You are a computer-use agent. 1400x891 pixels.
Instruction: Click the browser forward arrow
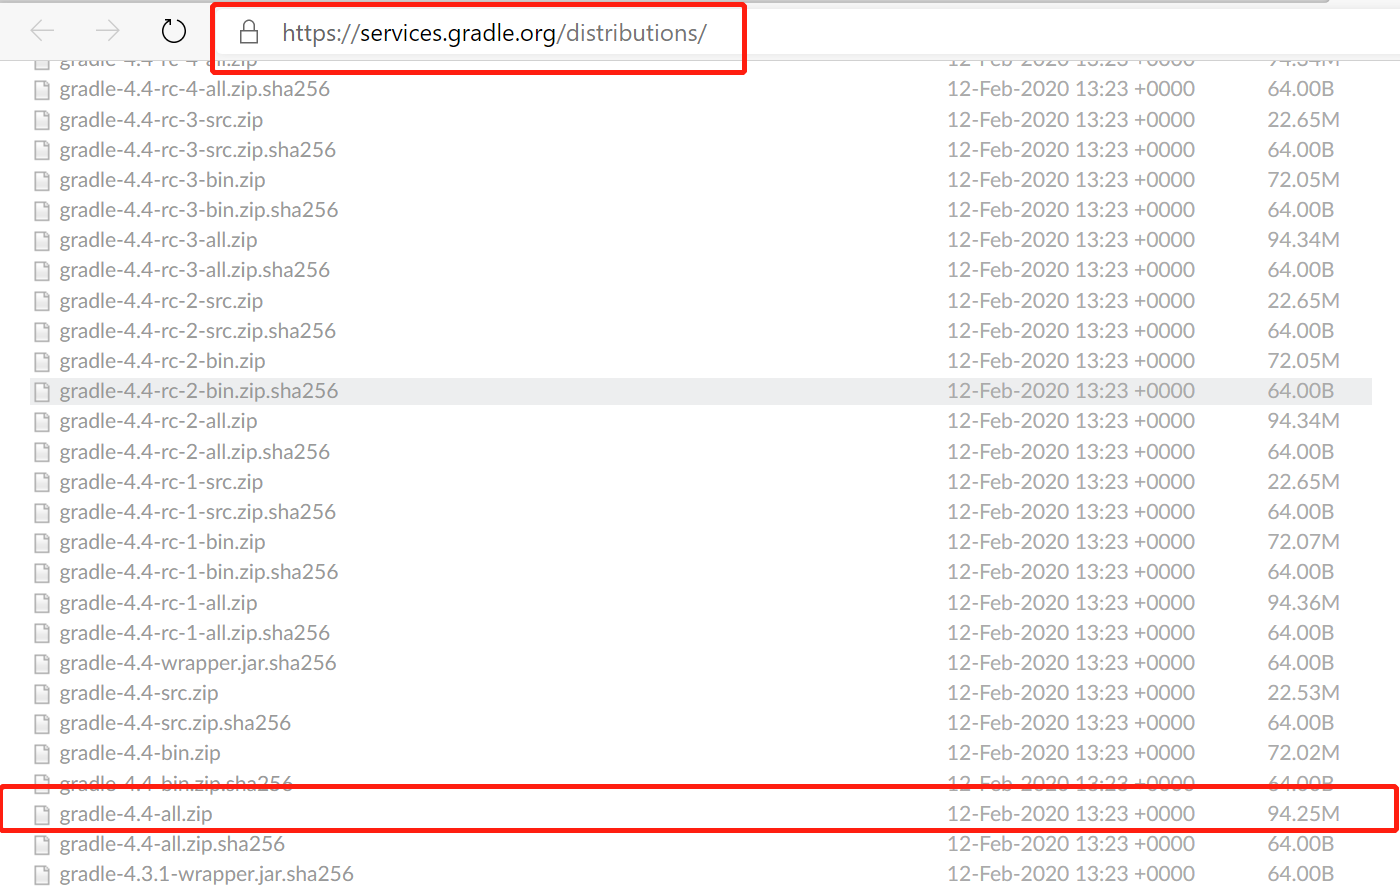pos(108,31)
